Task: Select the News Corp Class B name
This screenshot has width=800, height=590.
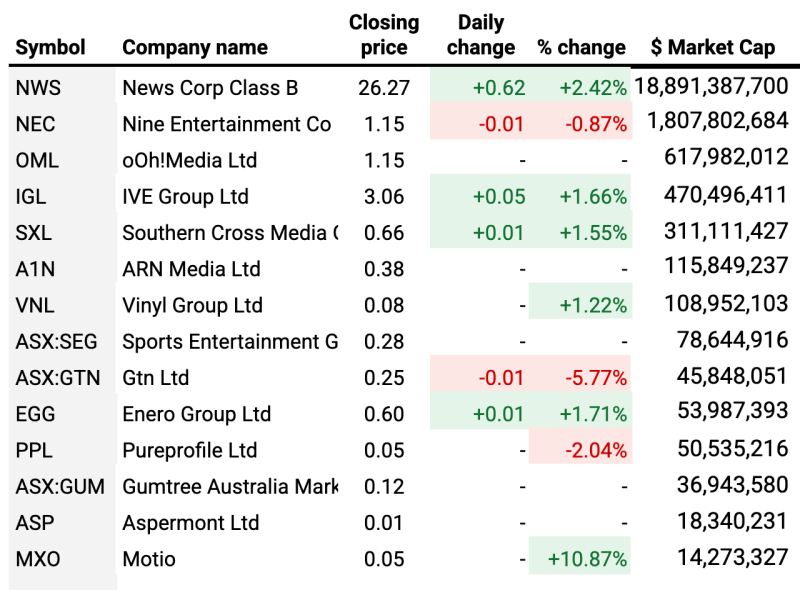Action: 210,88
